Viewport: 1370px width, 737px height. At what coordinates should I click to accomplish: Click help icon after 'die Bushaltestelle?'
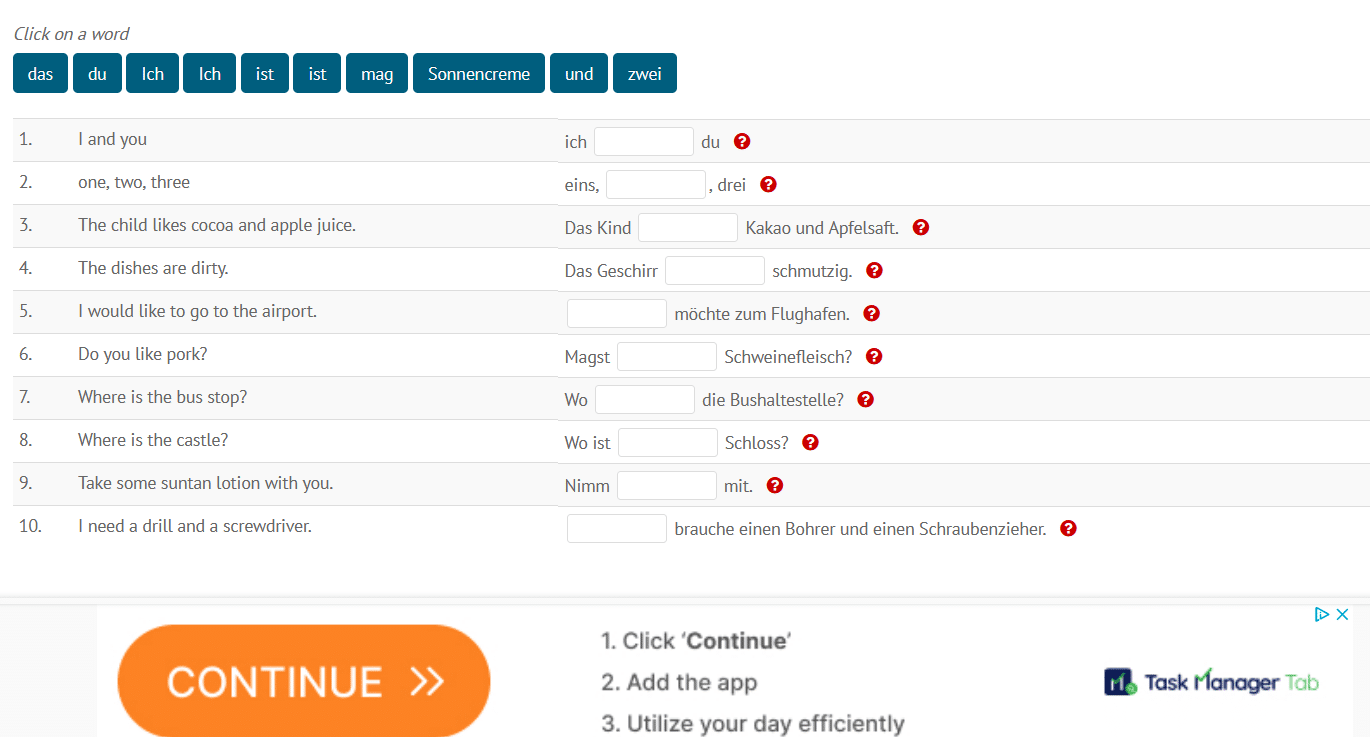tap(866, 400)
